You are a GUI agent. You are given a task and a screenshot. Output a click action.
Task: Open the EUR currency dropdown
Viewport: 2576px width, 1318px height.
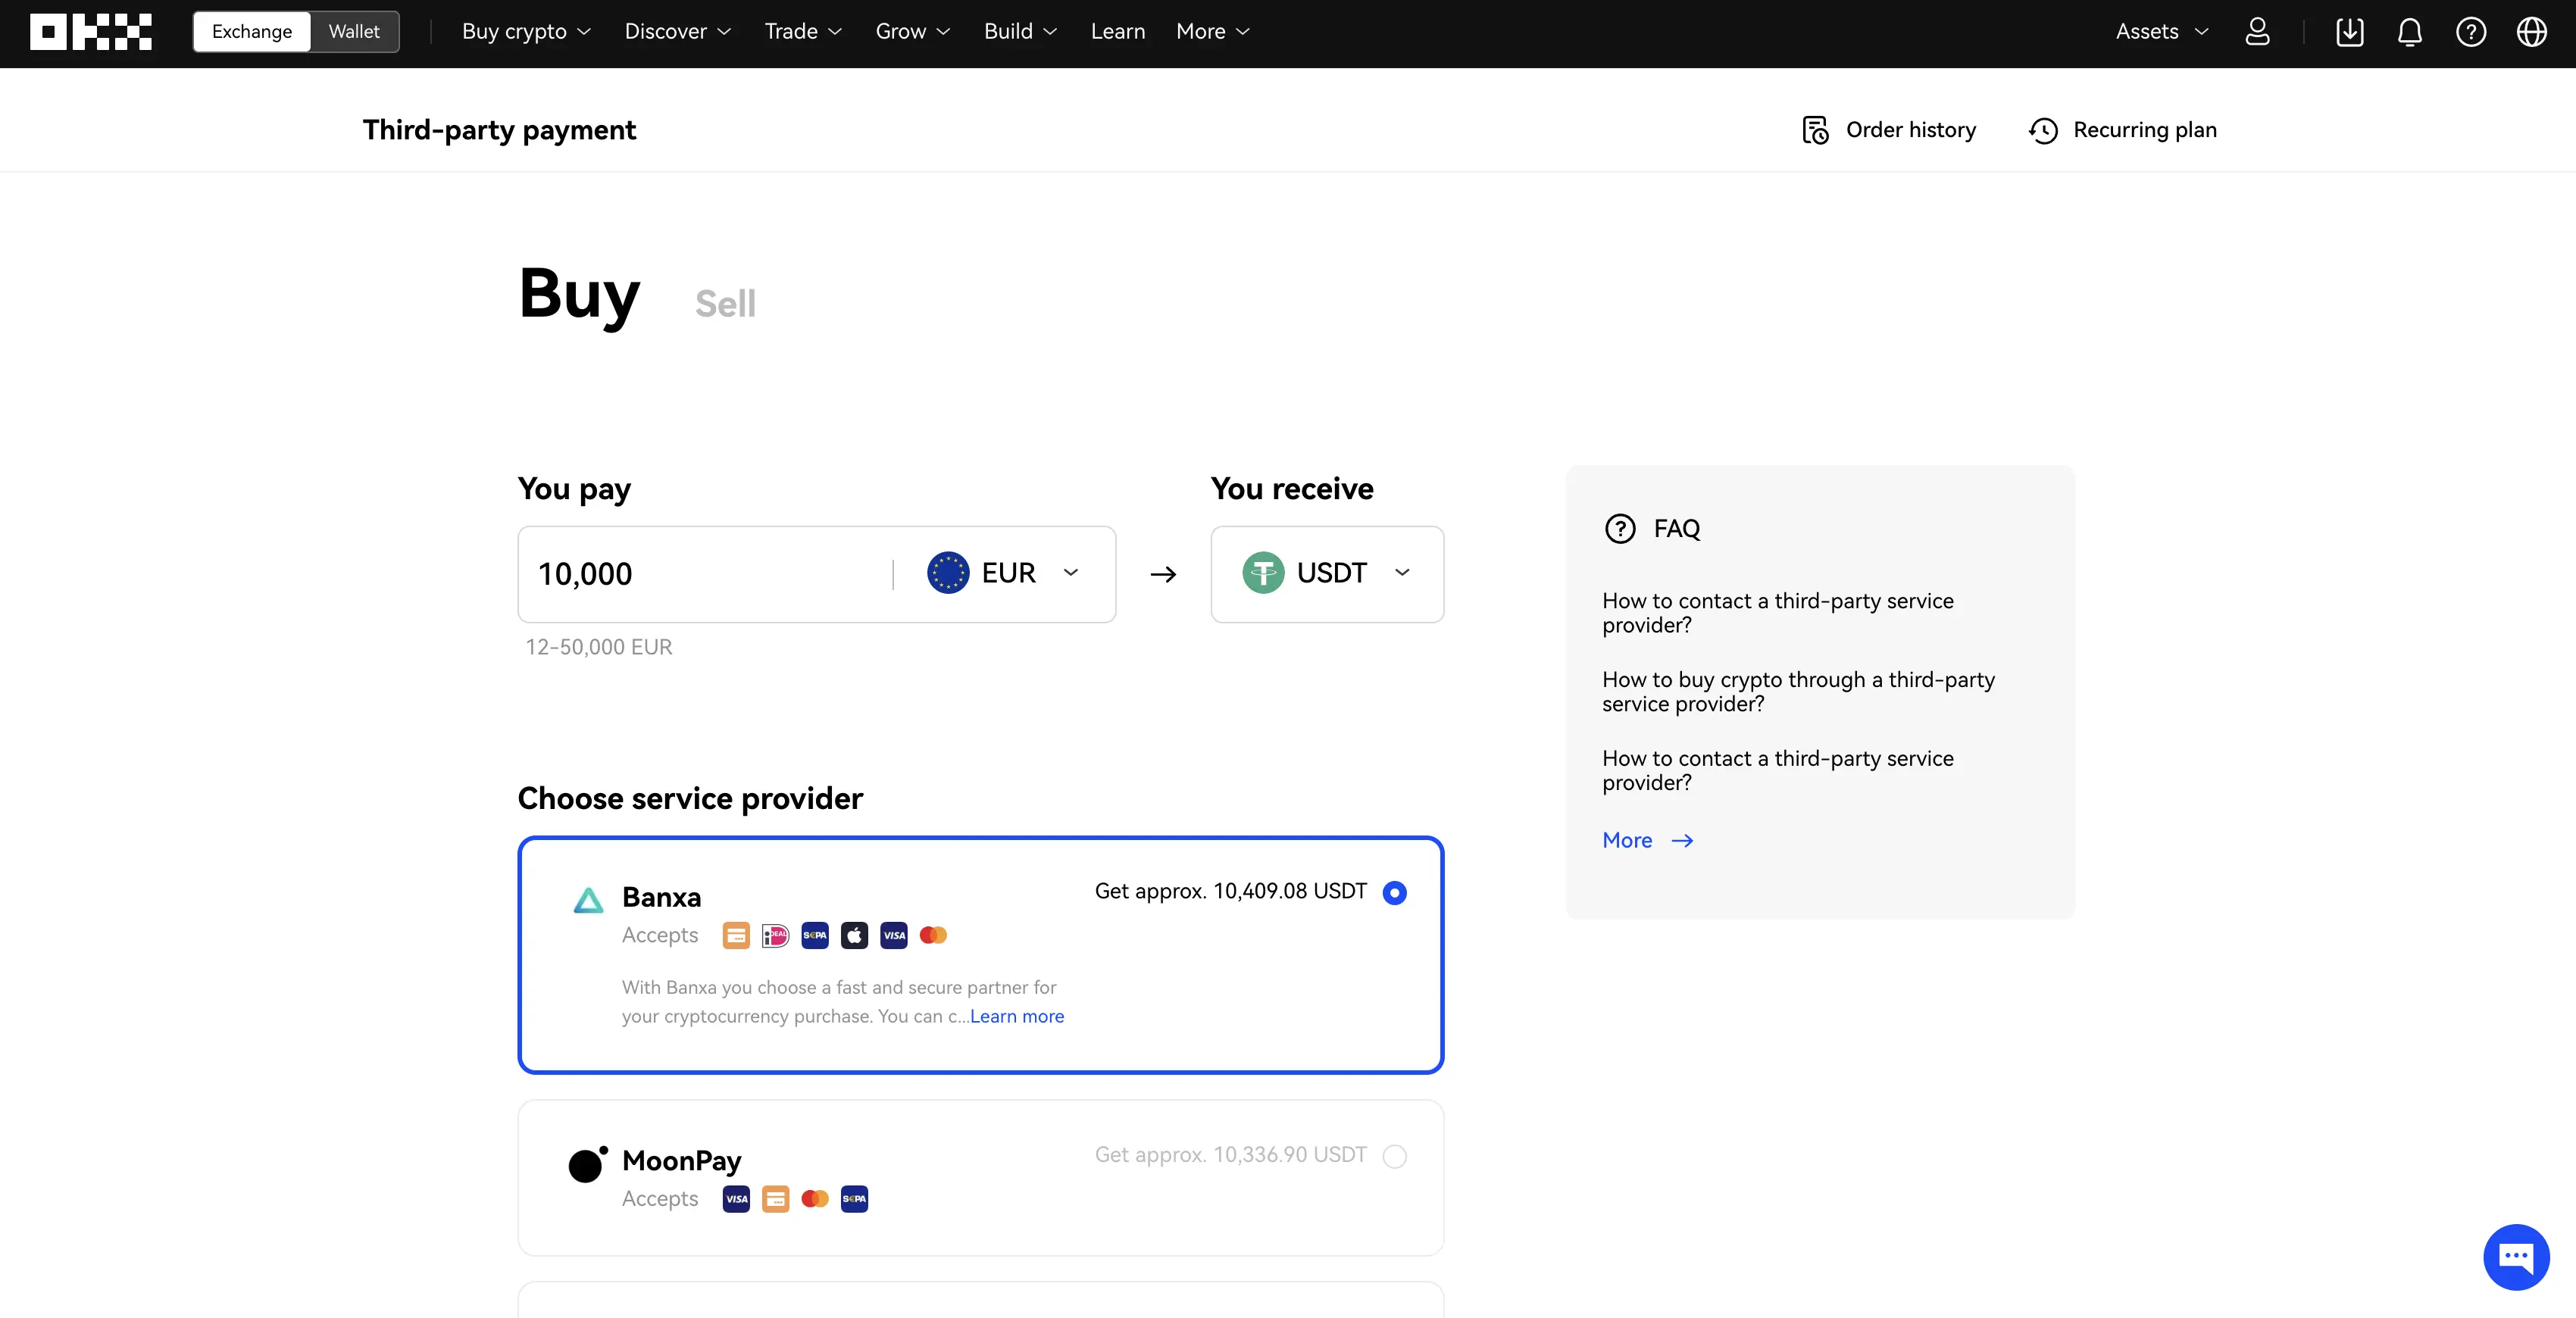pos(1004,573)
